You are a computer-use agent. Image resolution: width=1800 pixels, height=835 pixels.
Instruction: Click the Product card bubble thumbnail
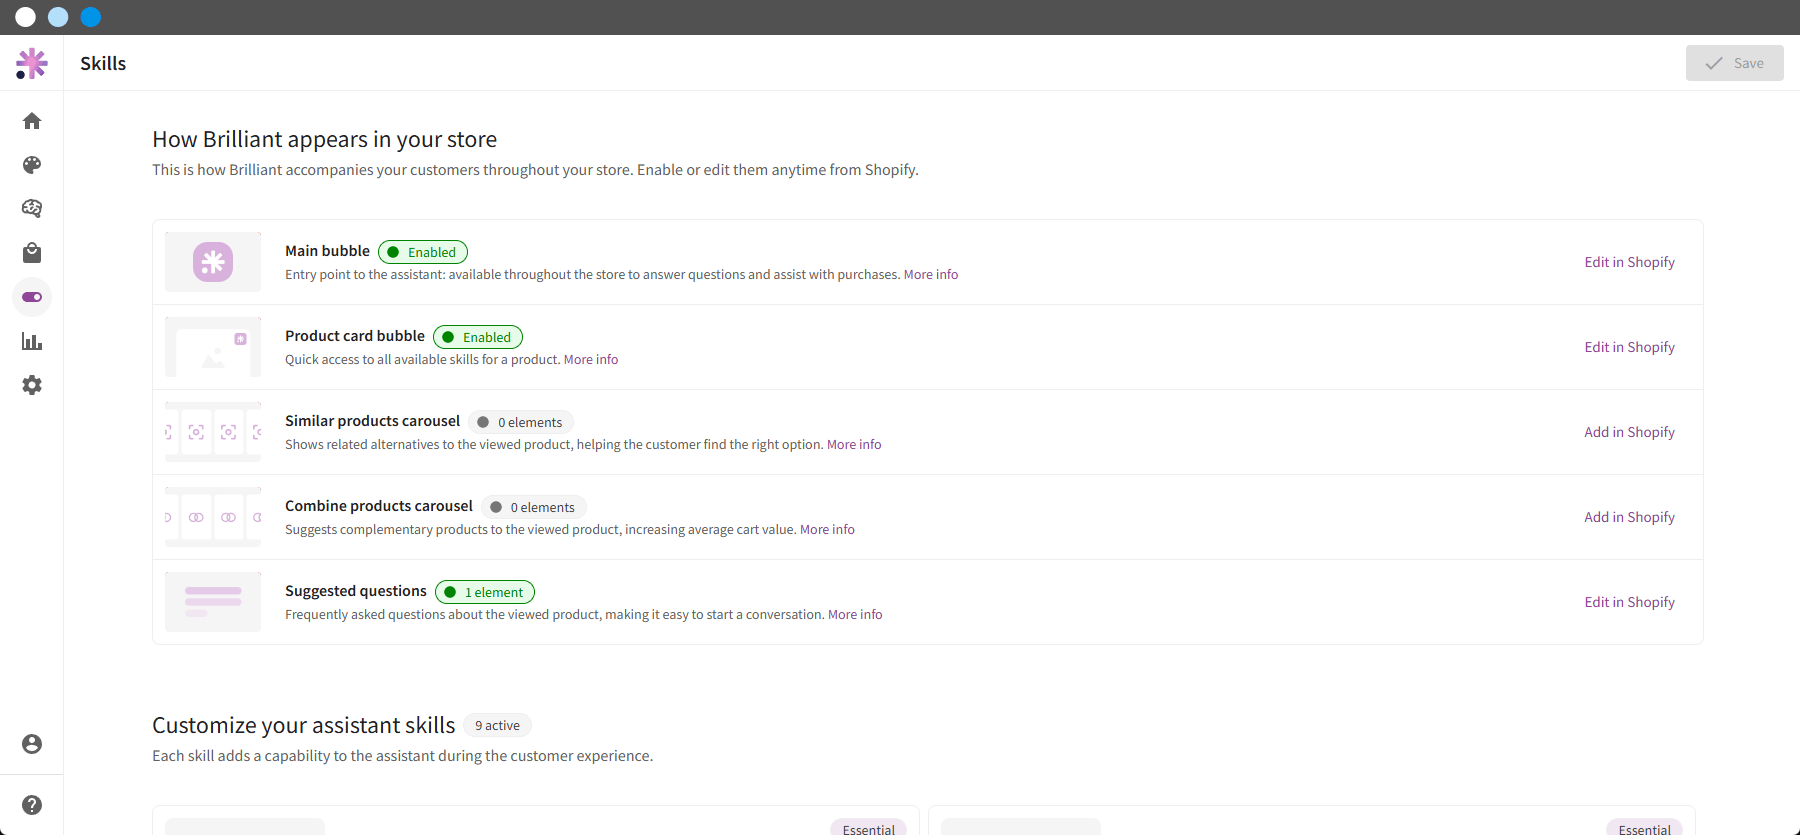tap(213, 347)
